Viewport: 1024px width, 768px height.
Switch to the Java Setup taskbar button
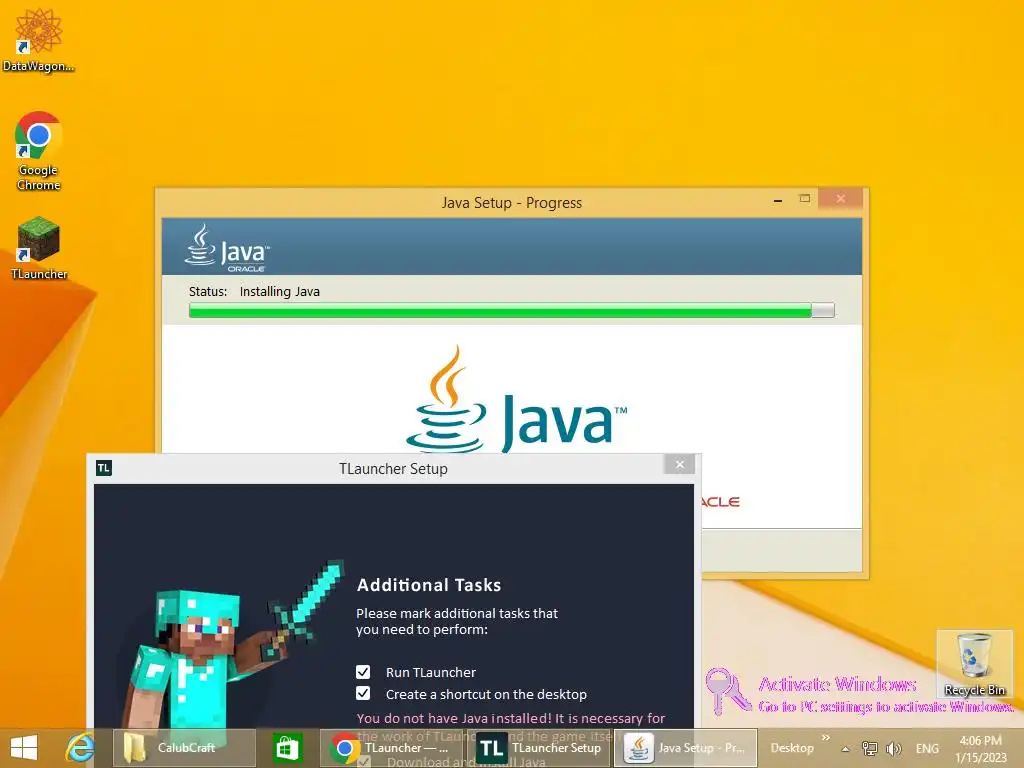pyautogui.click(x=686, y=748)
